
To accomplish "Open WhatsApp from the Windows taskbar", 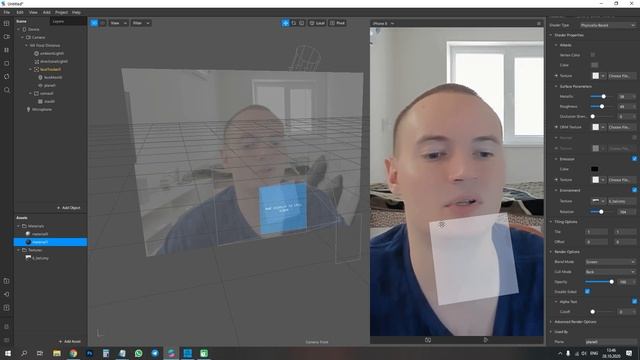I will [x=138, y=353].
